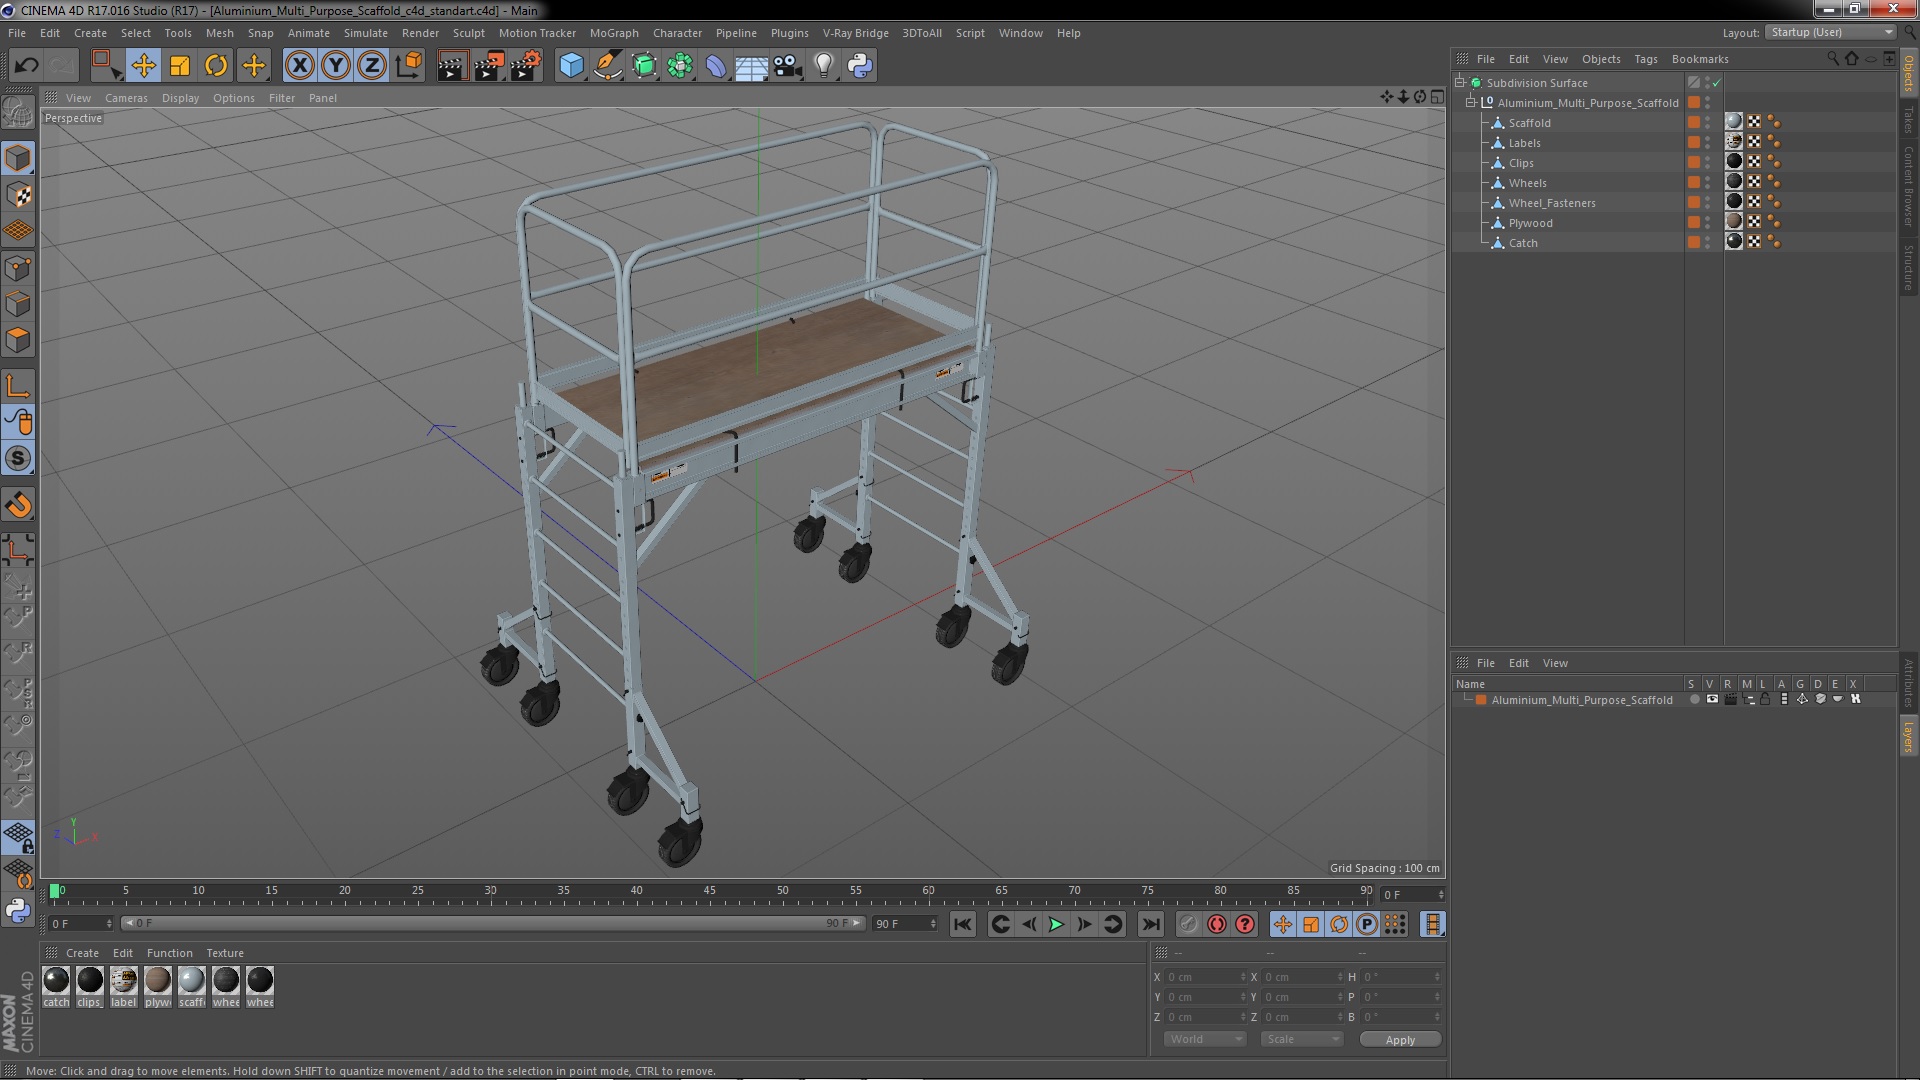1920x1080 pixels.
Task: Click the X position field stepper arrows
Action: 1243,977
